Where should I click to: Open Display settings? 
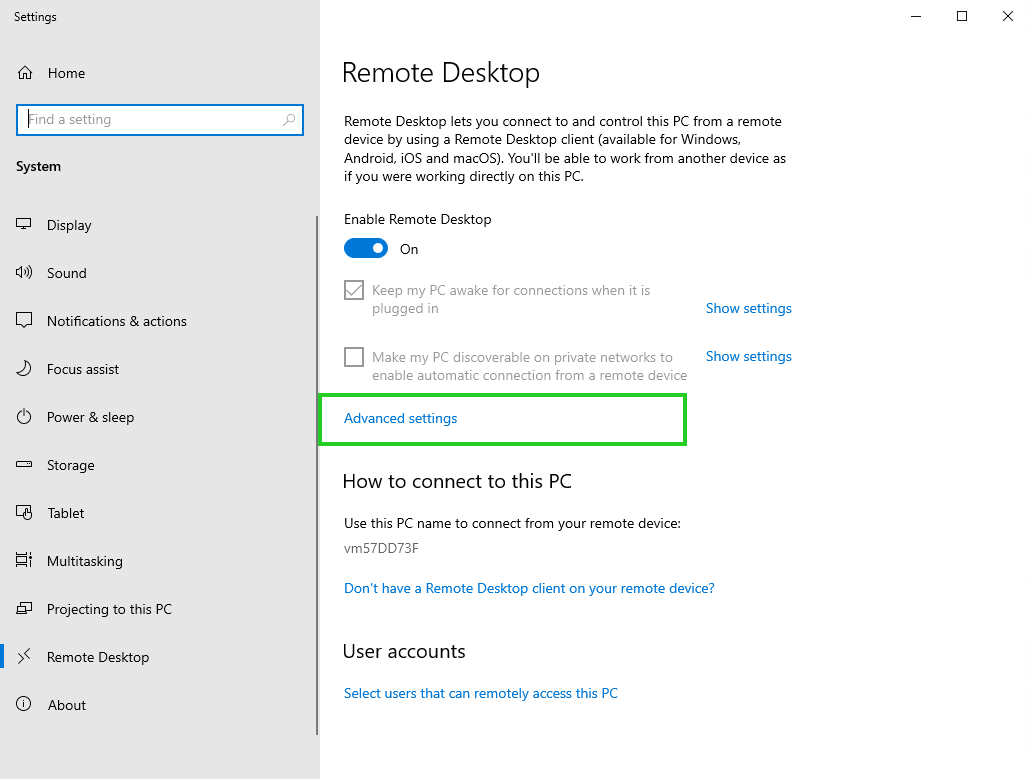68,225
